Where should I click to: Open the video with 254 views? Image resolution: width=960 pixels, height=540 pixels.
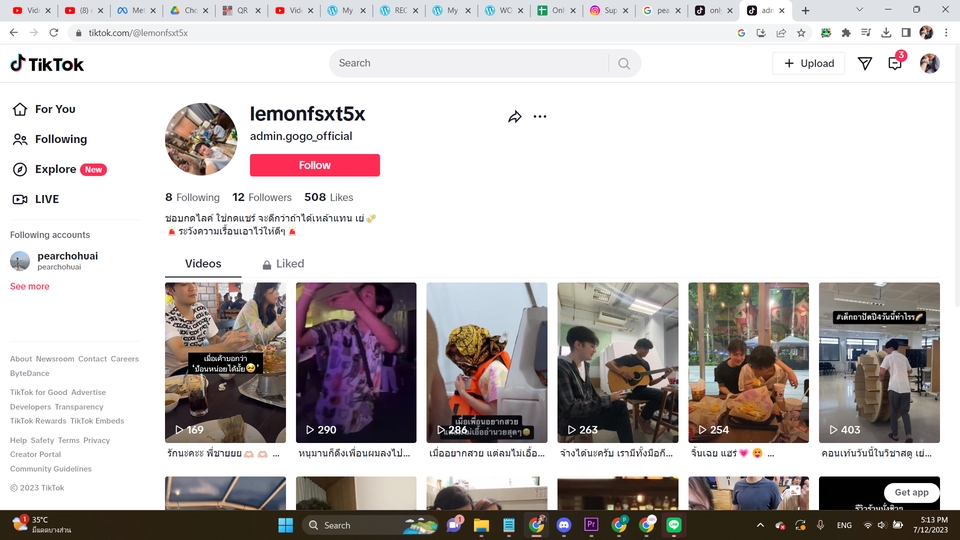(x=748, y=362)
